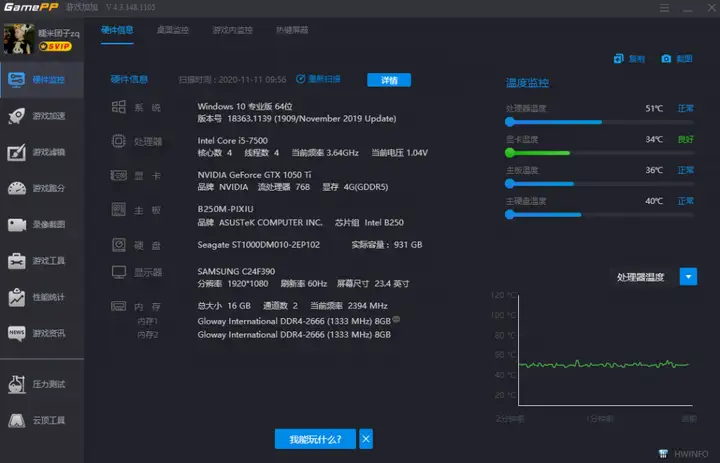Dismiss the 我能玩什么 prompt with X
Image resolution: width=720 pixels, height=463 pixels.
(x=366, y=439)
